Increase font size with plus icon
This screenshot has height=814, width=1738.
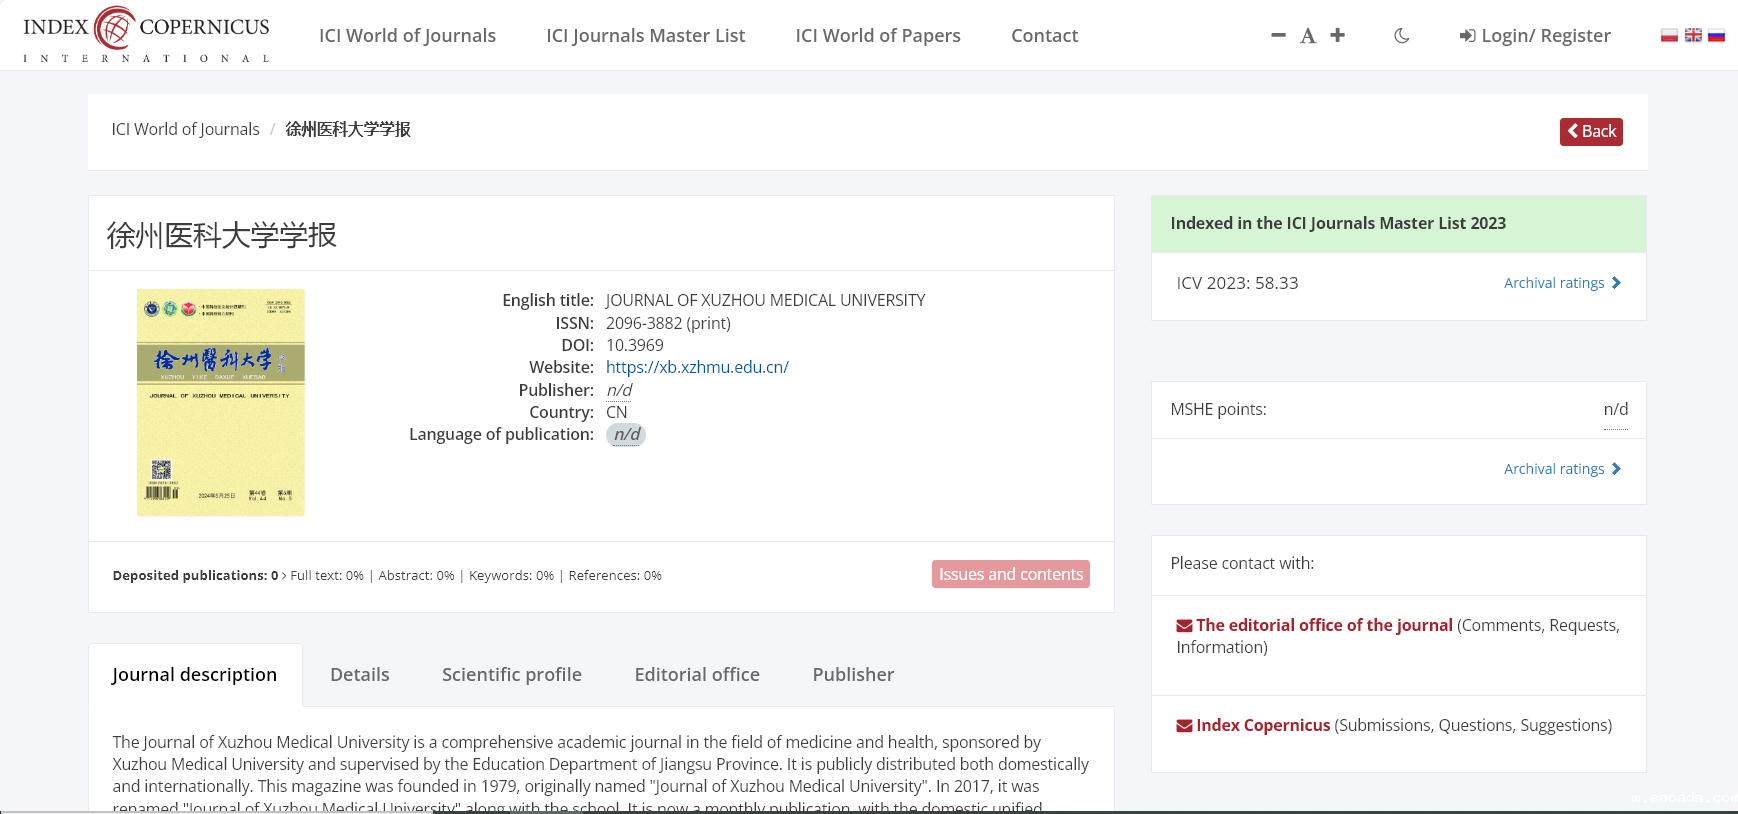(x=1337, y=35)
